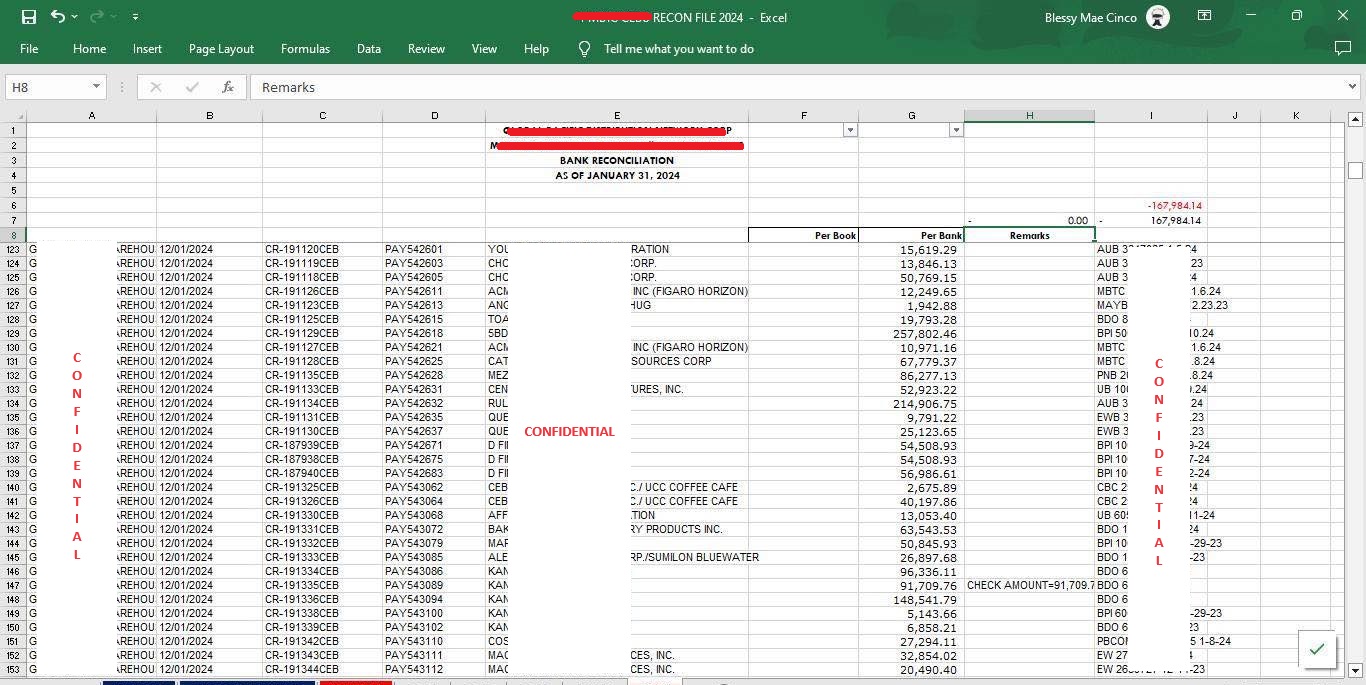
Task: Click into the formula bar text Remarks
Action: pyautogui.click(x=289, y=87)
